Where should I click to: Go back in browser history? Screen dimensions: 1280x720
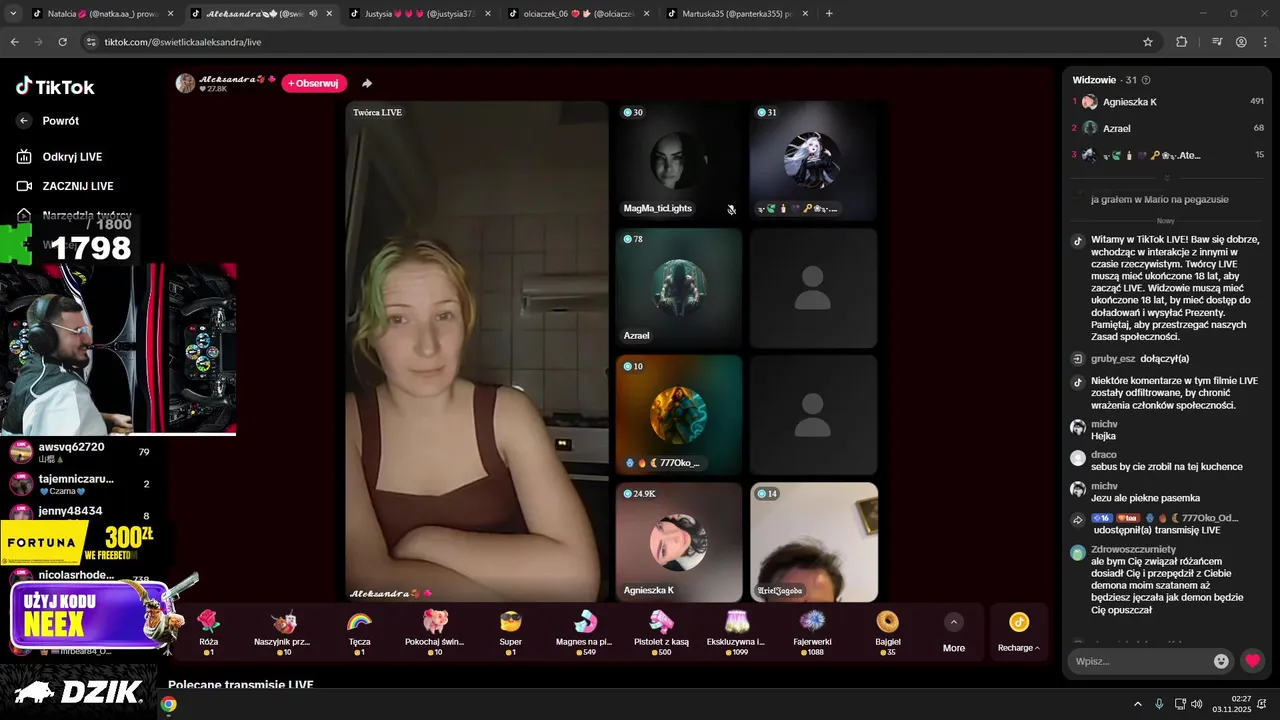pyautogui.click(x=14, y=42)
